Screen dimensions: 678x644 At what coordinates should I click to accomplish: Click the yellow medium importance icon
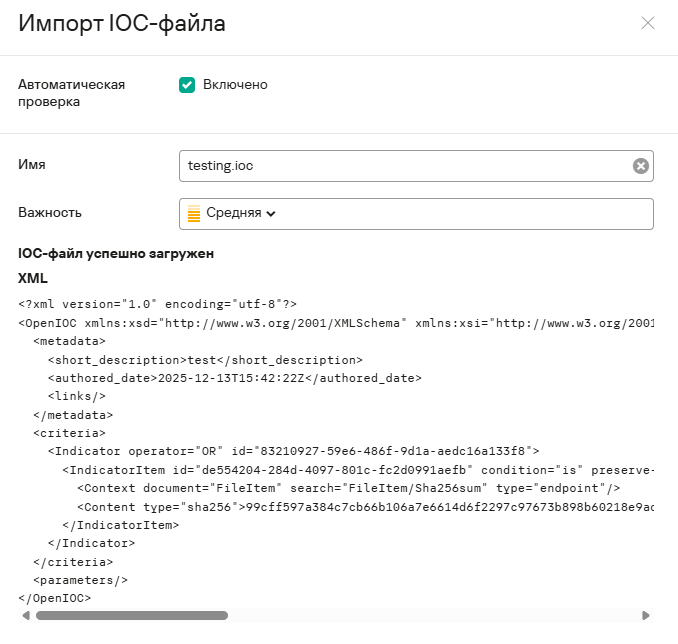click(194, 213)
